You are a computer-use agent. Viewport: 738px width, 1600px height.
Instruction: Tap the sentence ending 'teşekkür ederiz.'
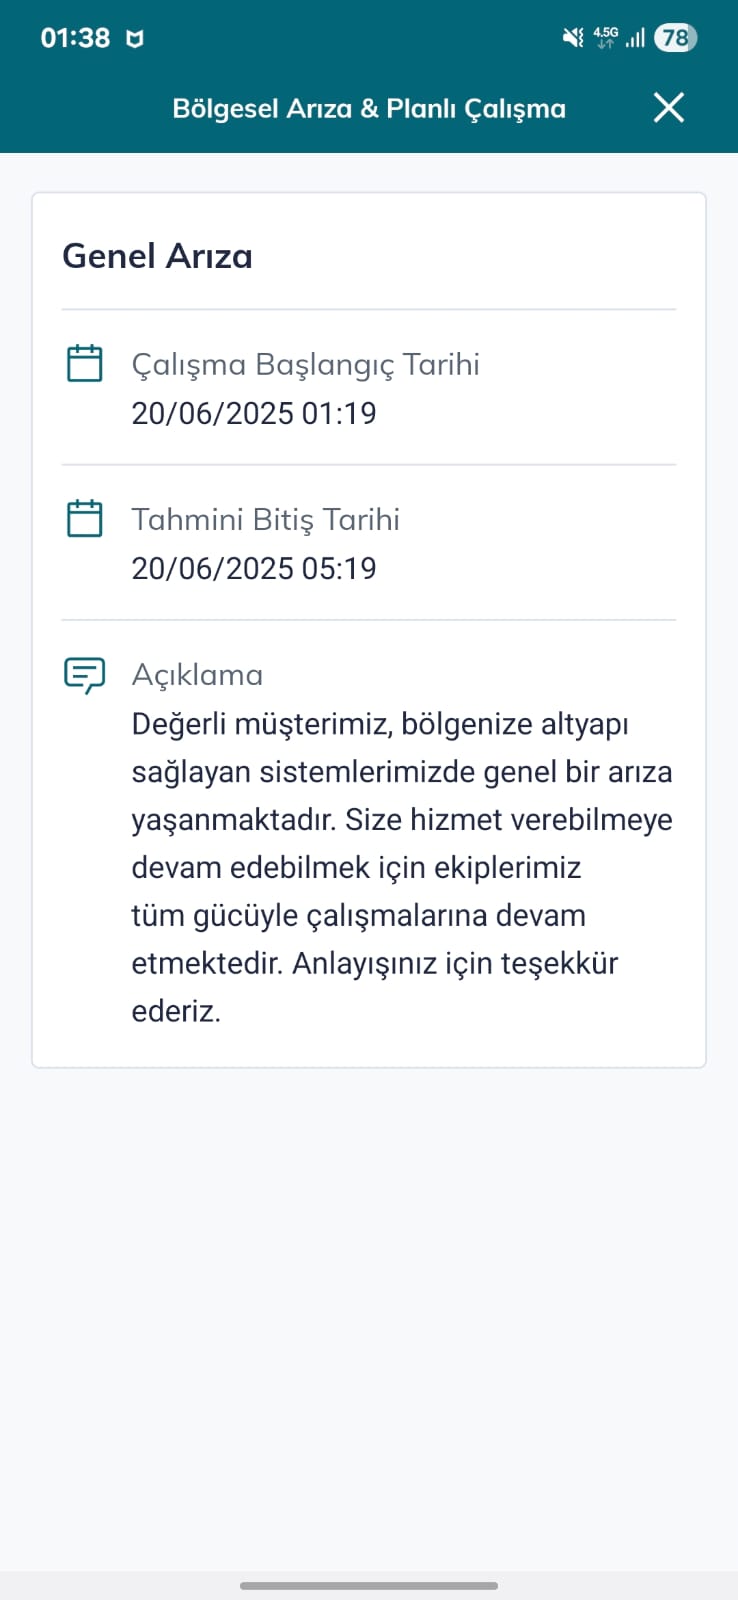pyautogui.click(x=375, y=986)
